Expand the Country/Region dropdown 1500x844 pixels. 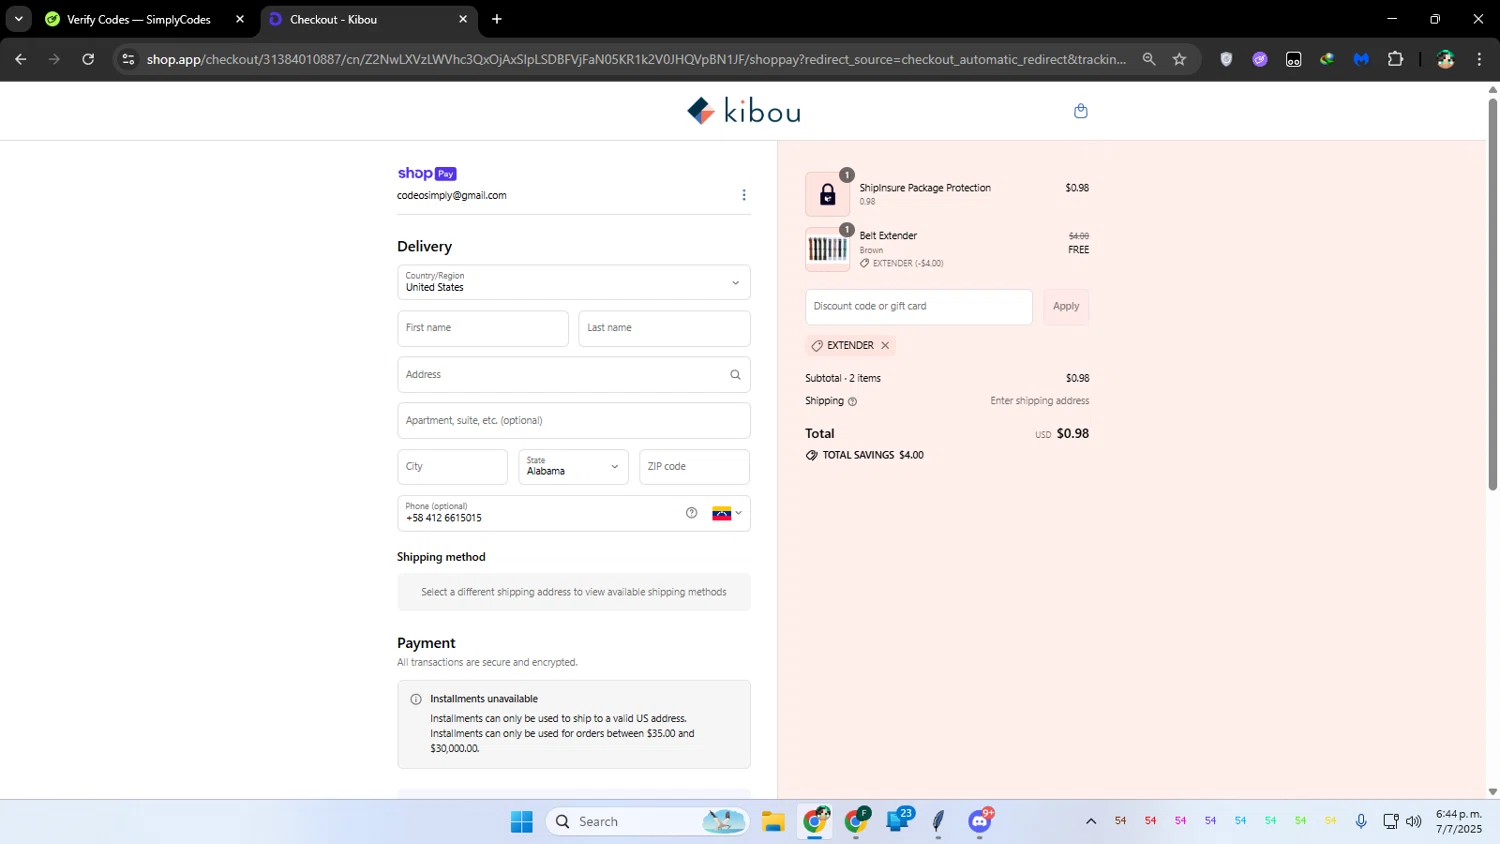573,283
